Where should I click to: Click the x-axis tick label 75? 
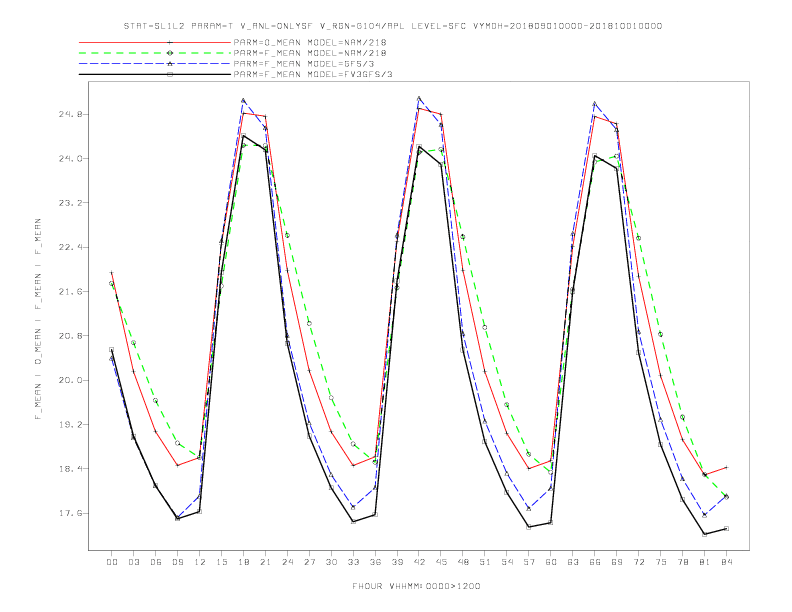point(661,562)
